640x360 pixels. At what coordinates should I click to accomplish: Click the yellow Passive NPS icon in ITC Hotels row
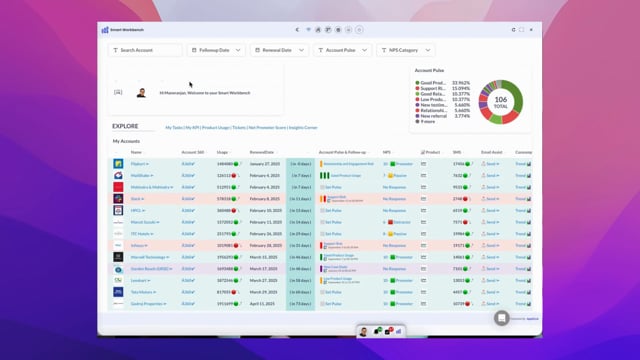click(x=390, y=234)
